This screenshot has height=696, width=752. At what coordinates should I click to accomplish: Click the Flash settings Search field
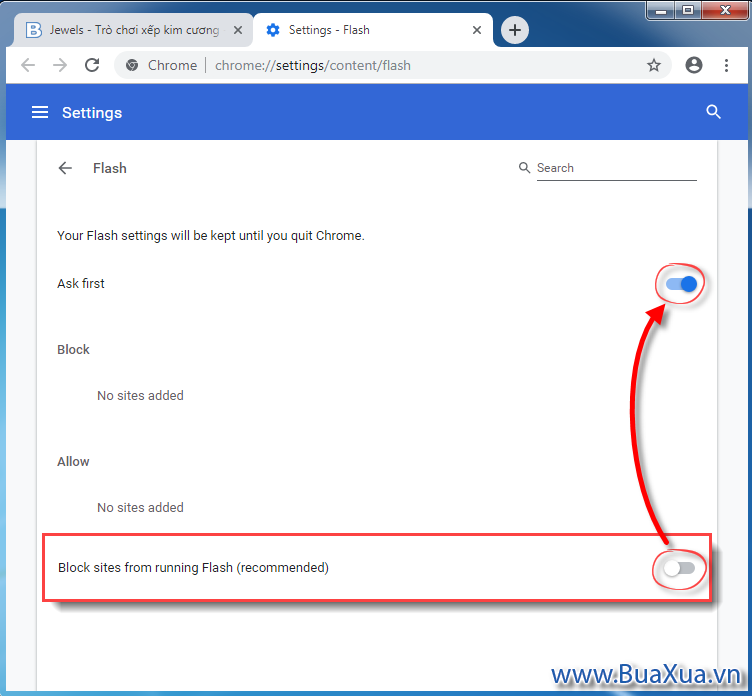point(616,168)
